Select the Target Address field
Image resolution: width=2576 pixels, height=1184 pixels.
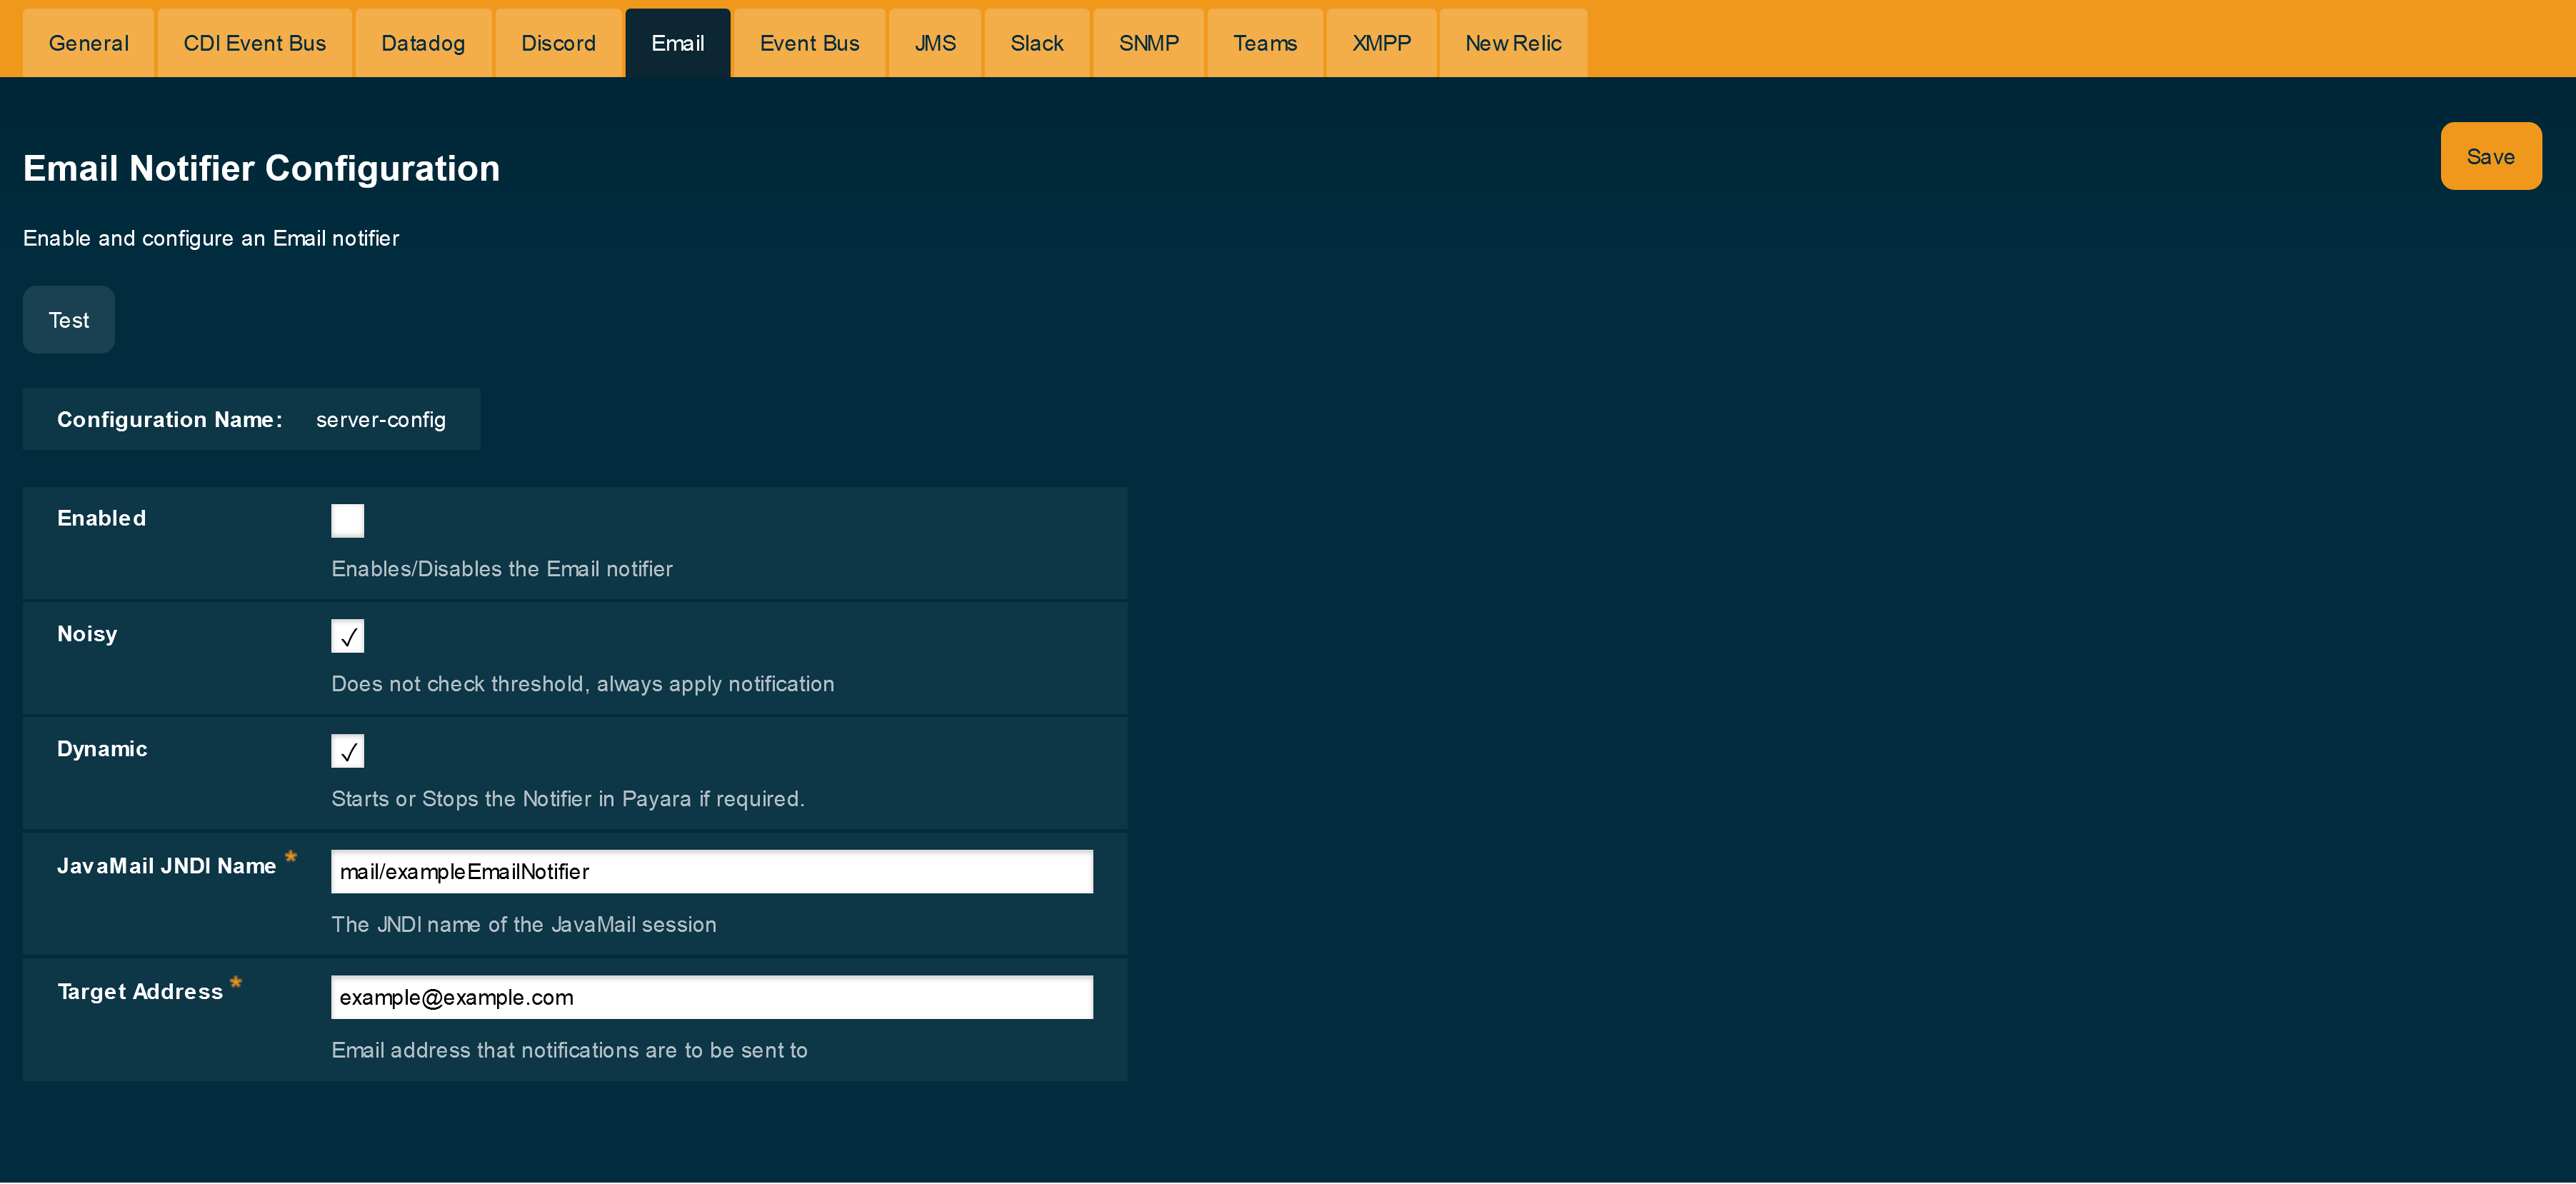710,997
